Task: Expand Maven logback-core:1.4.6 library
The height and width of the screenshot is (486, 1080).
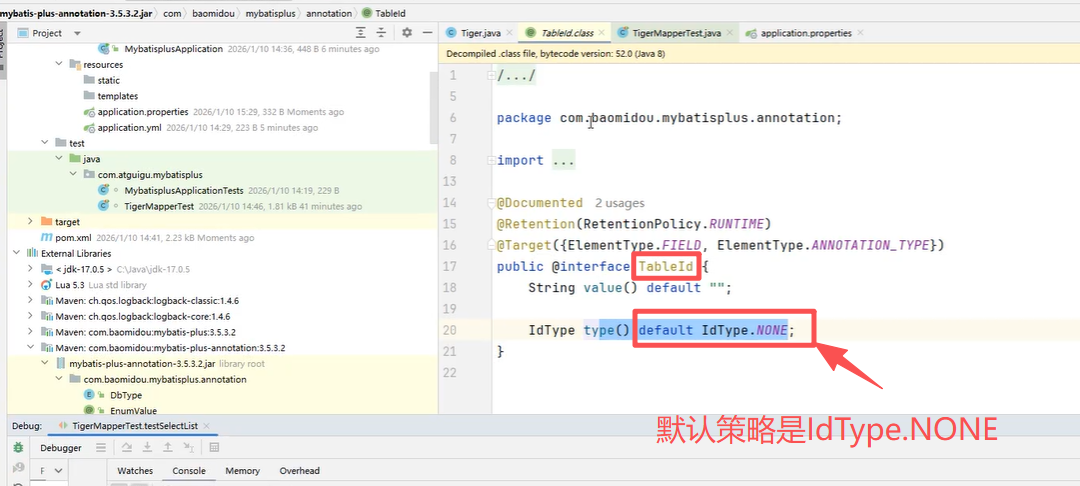Action: tap(30, 316)
